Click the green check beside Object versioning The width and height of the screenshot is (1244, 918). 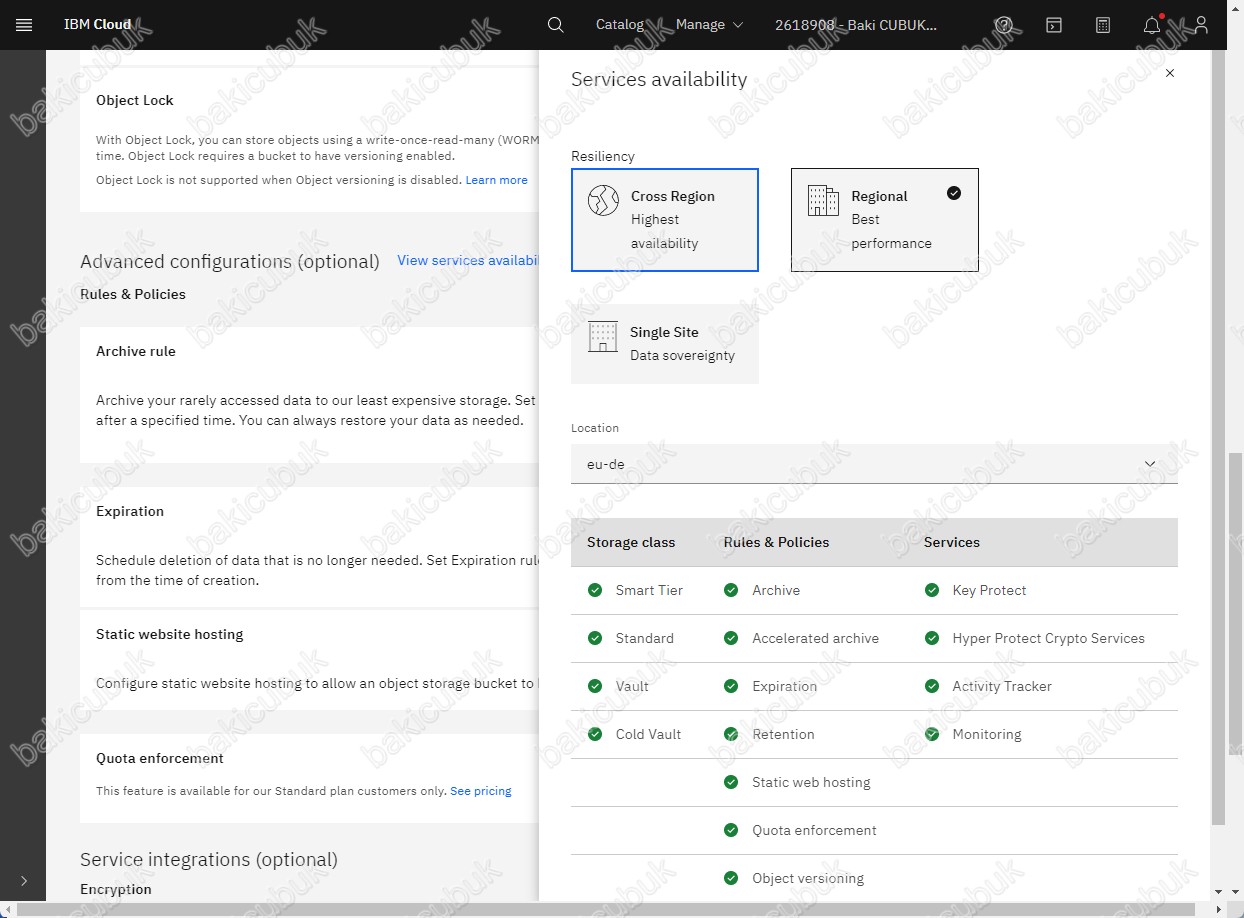(x=731, y=878)
